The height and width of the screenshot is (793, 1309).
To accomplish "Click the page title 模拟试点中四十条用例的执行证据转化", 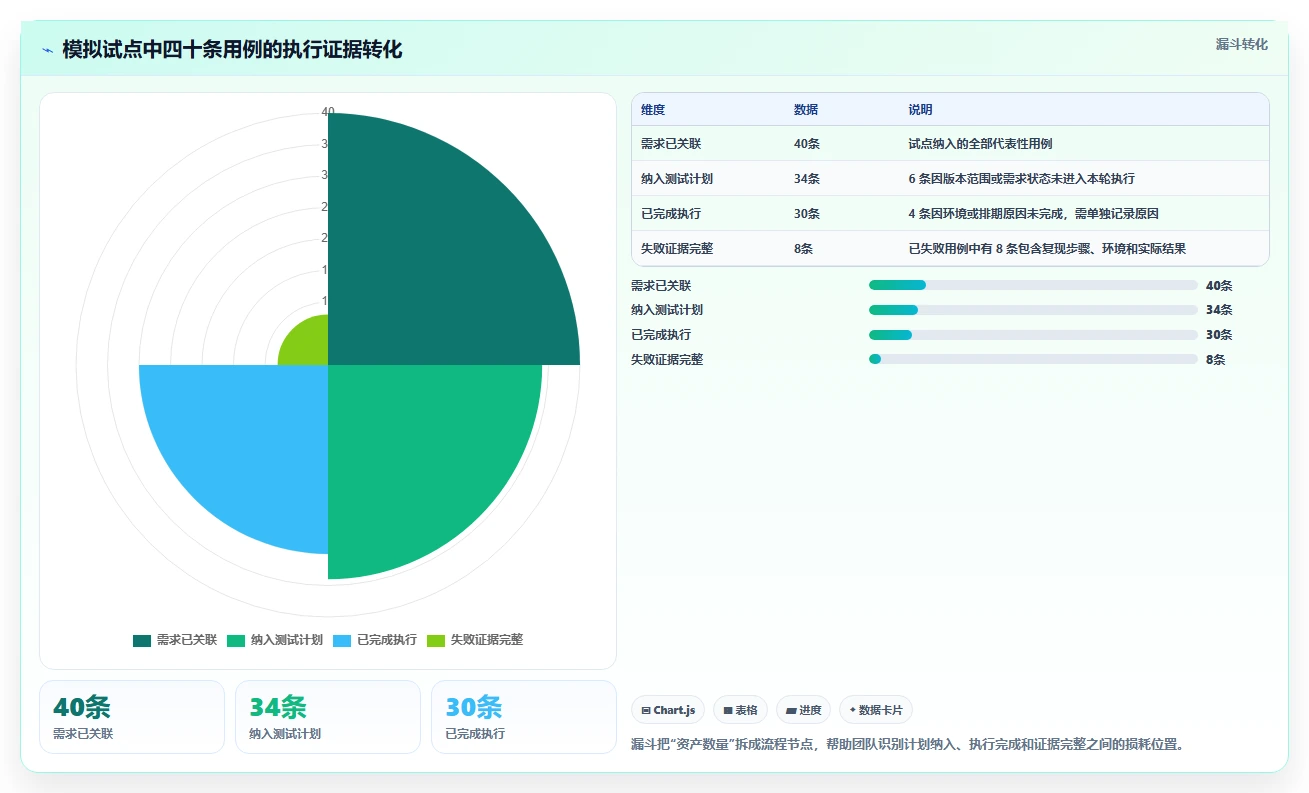I will [232, 50].
